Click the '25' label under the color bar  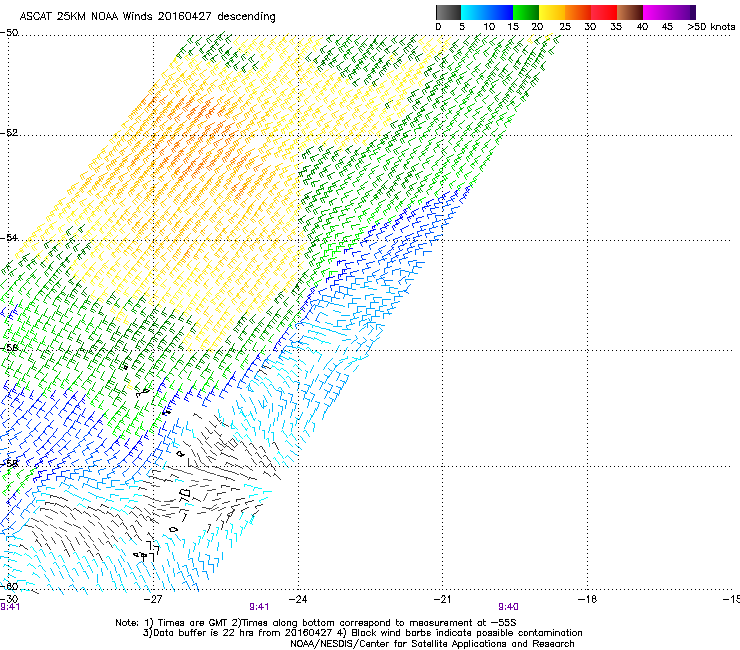565,26
